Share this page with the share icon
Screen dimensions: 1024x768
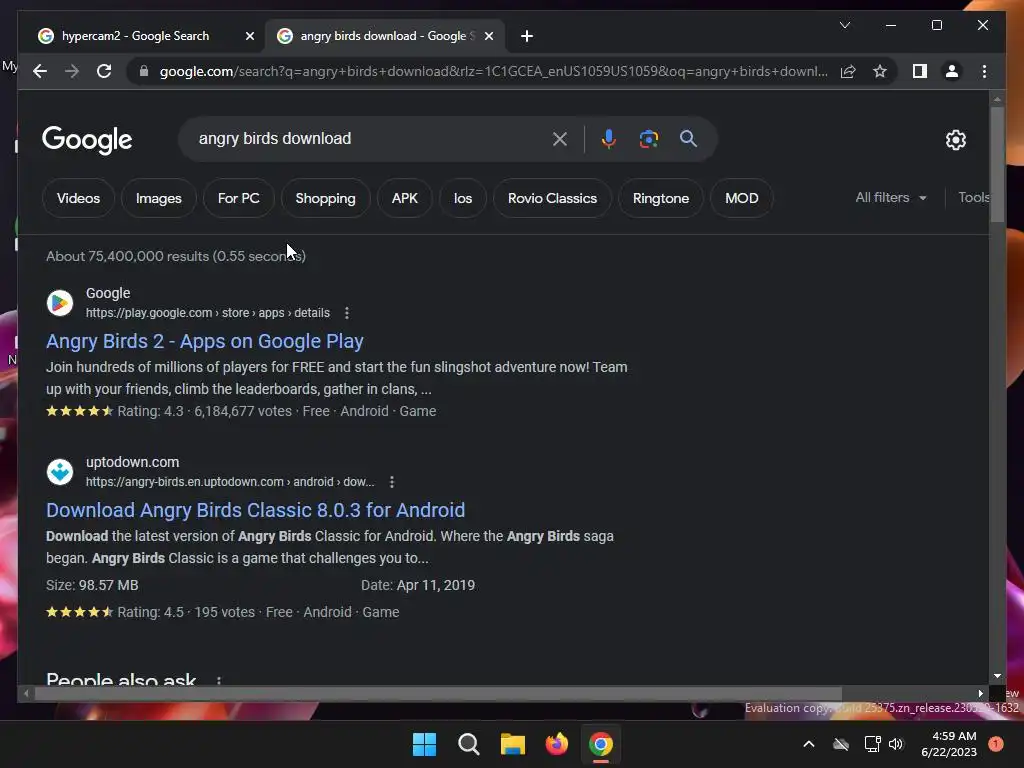point(848,71)
